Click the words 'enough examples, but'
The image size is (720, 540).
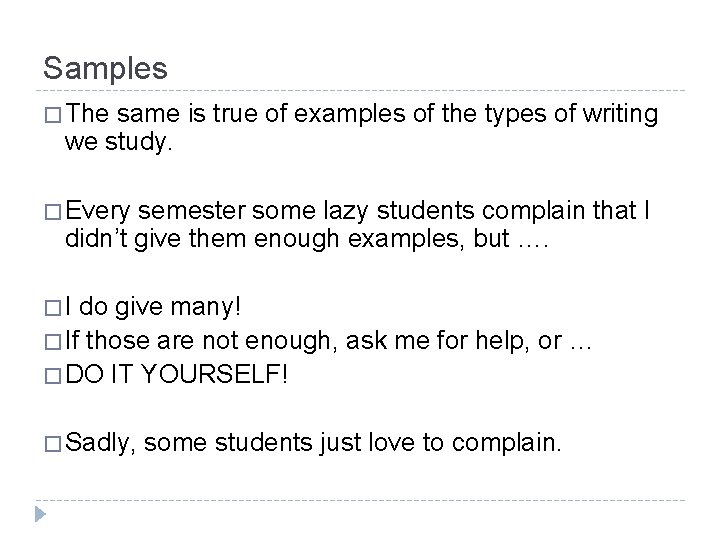point(382,240)
